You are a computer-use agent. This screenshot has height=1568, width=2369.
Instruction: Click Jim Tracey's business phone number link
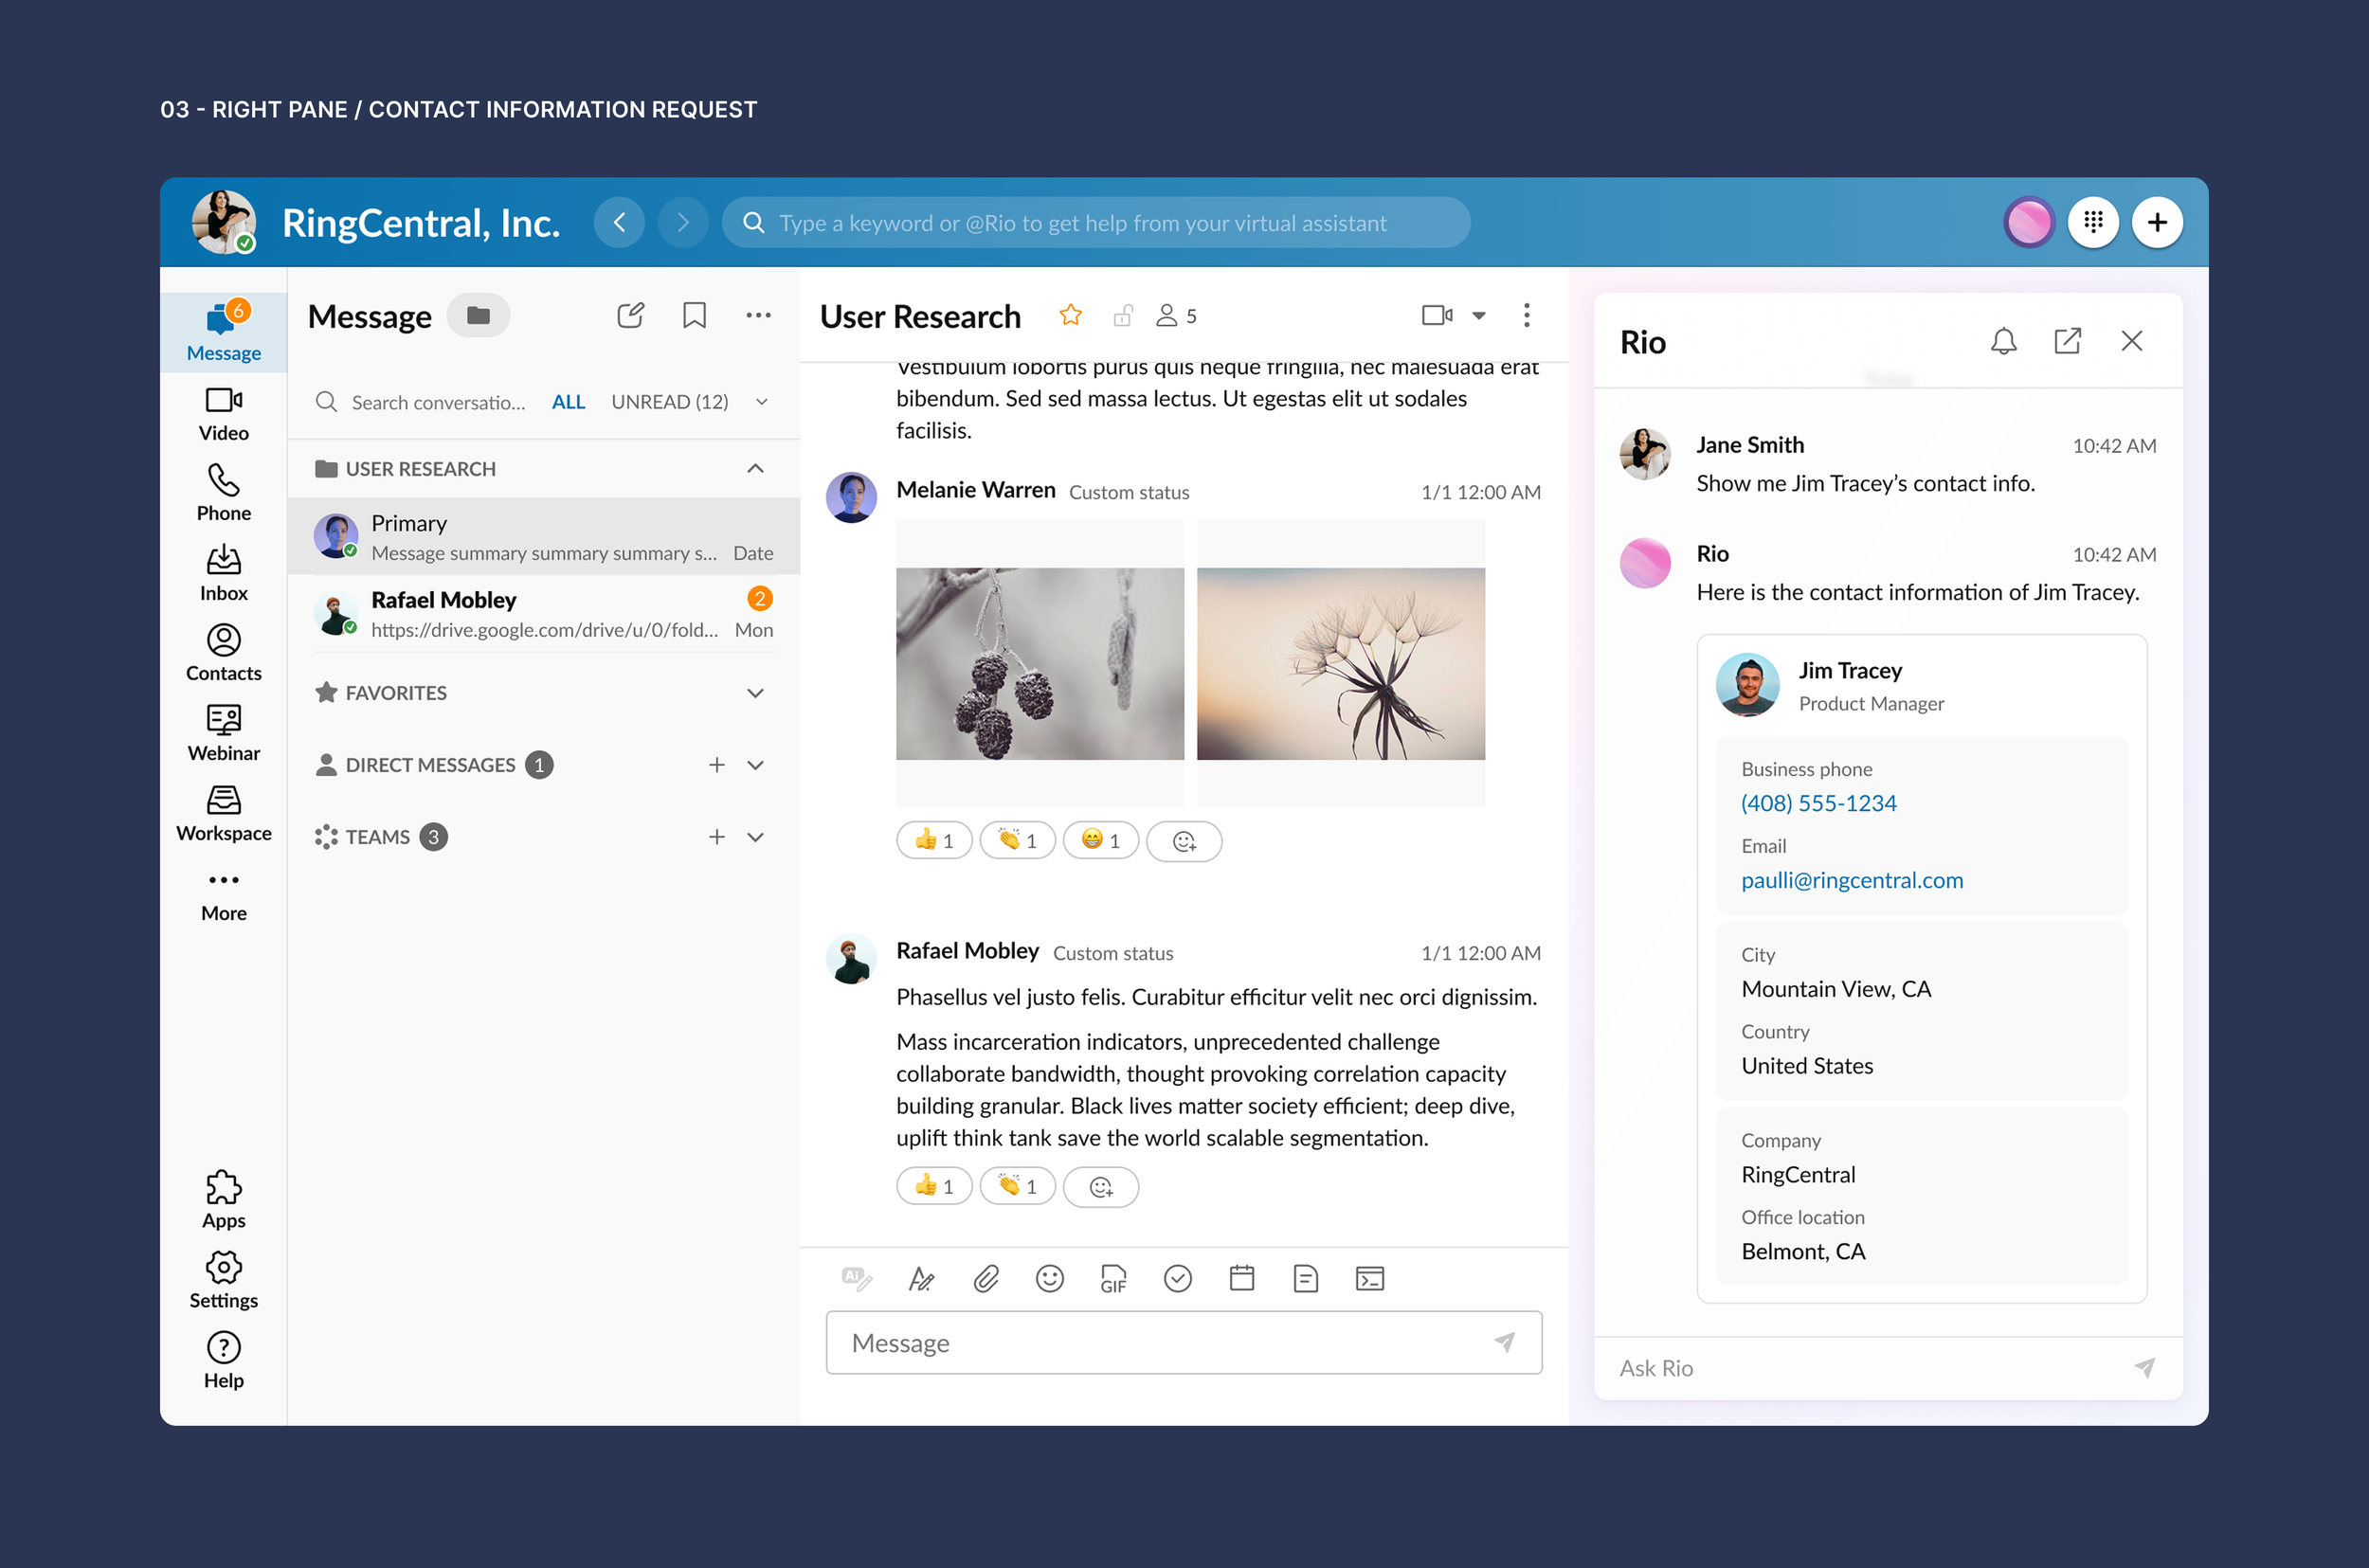click(1818, 803)
